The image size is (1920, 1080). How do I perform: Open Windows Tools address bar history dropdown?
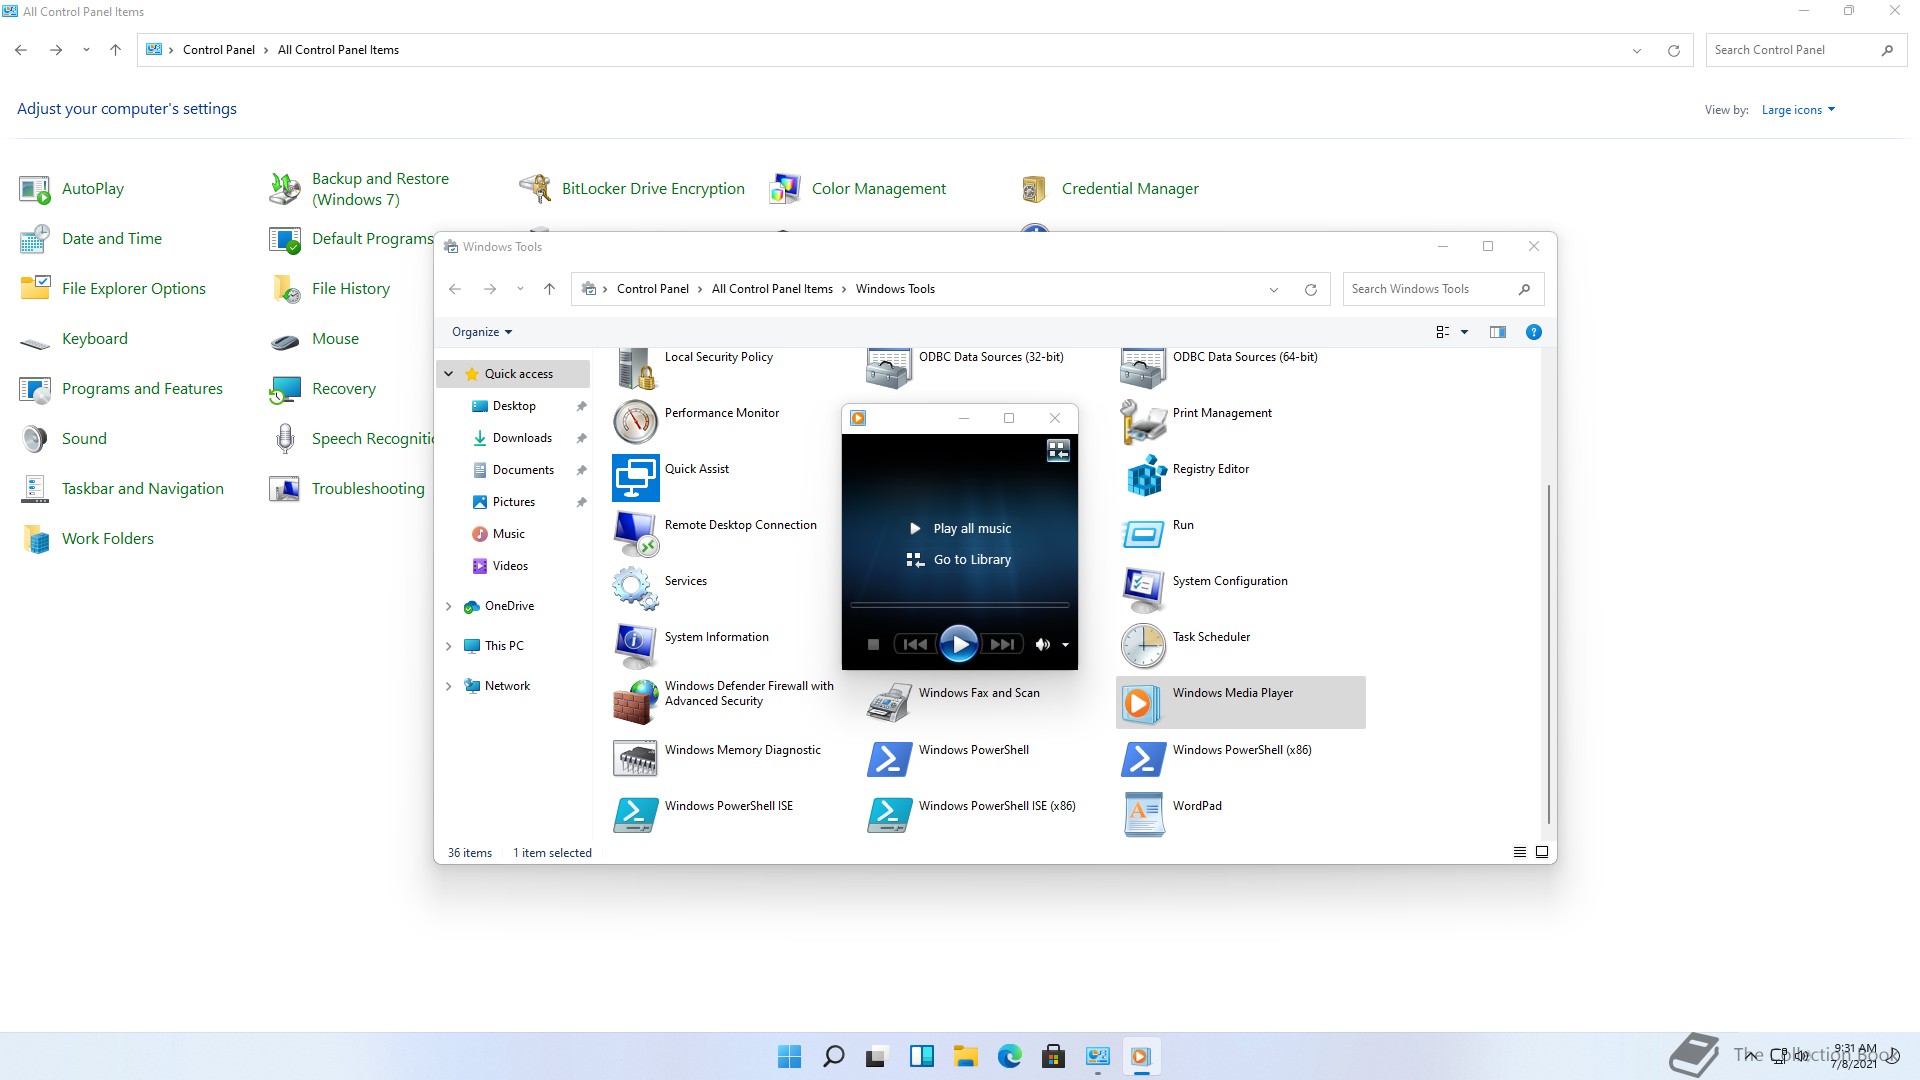1273,290
